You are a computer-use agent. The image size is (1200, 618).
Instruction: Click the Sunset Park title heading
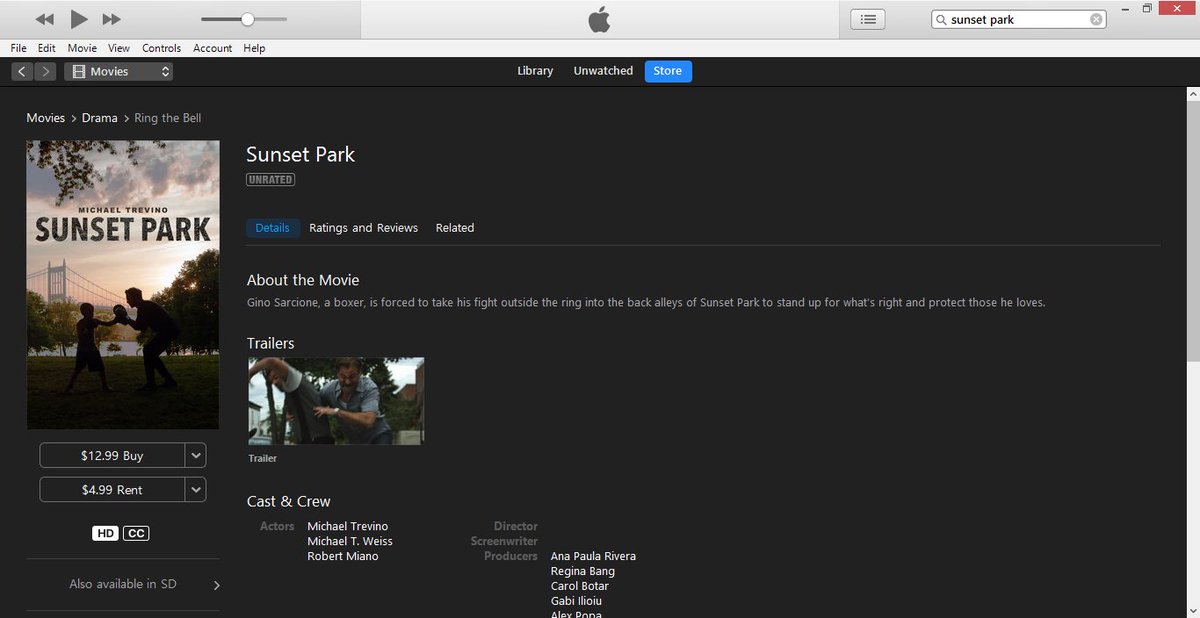tap(301, 154)
